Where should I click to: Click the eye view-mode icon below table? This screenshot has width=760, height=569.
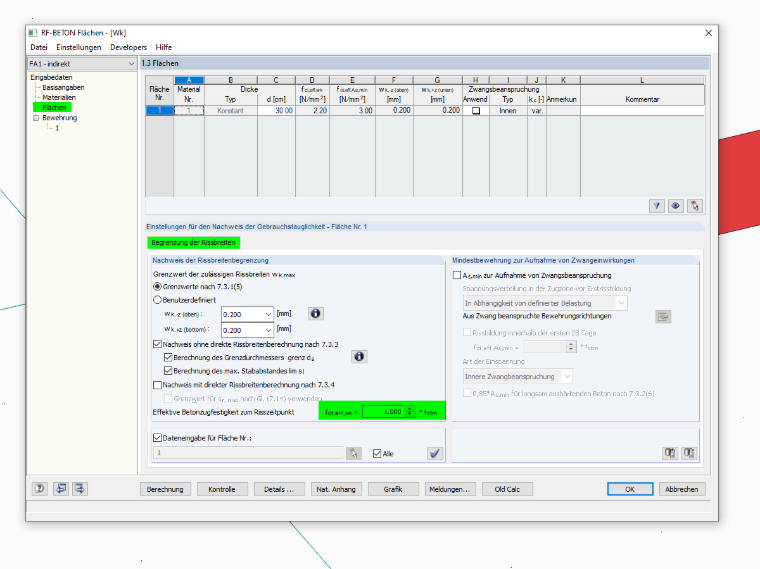676,206
